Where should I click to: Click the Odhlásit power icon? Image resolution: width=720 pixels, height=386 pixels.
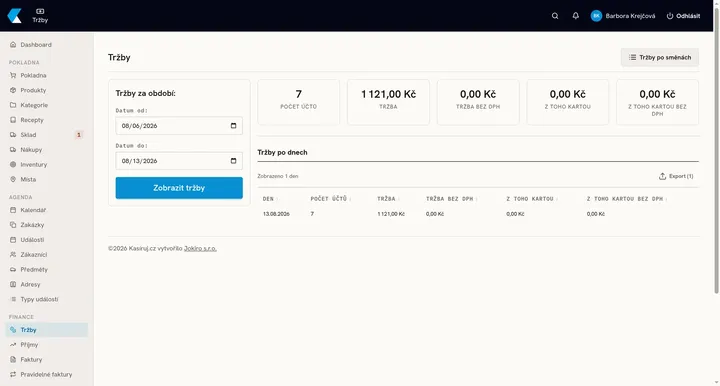pos(670,16)
